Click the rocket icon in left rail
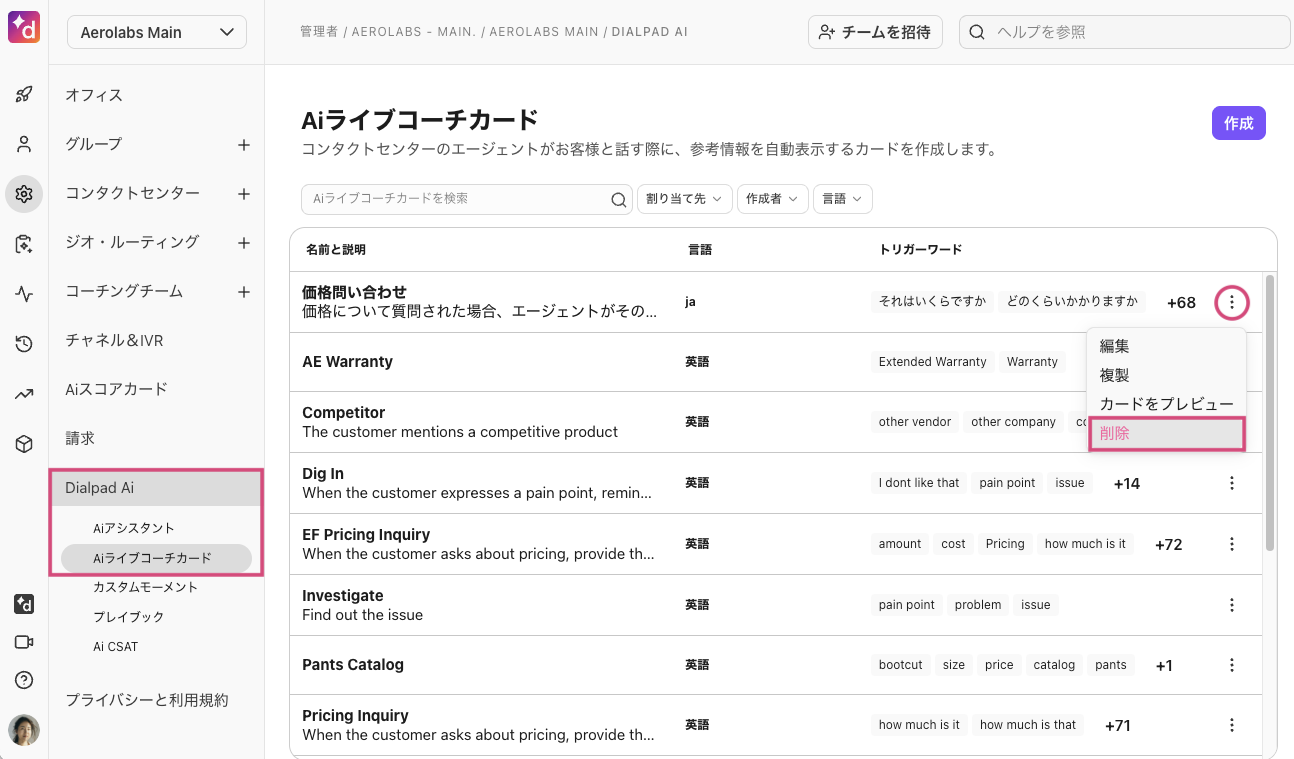This screenshot has width=1294, height=759. pos(24,95)
